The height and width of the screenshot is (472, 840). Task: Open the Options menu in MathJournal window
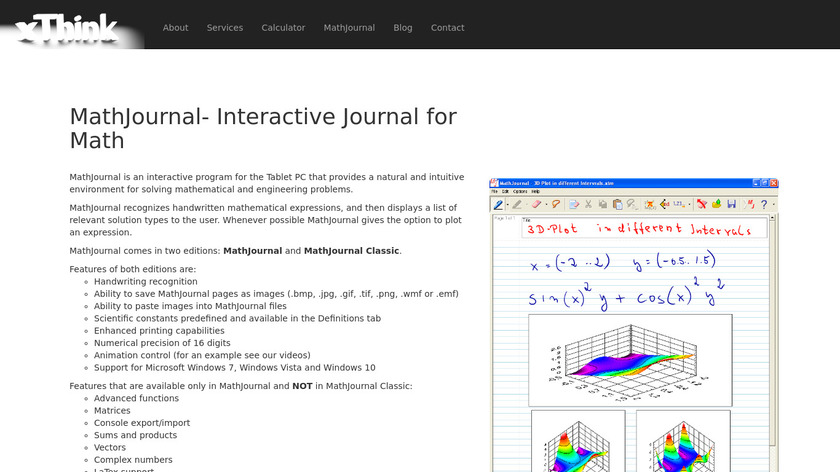520,191
